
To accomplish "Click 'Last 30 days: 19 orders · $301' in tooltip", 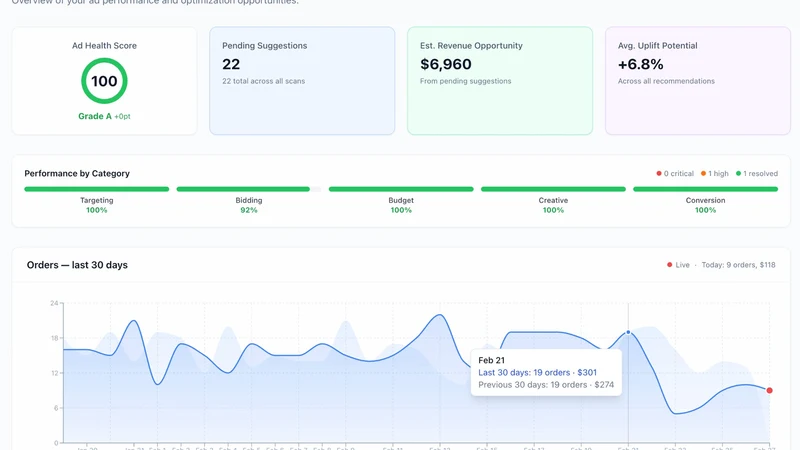I will tap(537, 372).
